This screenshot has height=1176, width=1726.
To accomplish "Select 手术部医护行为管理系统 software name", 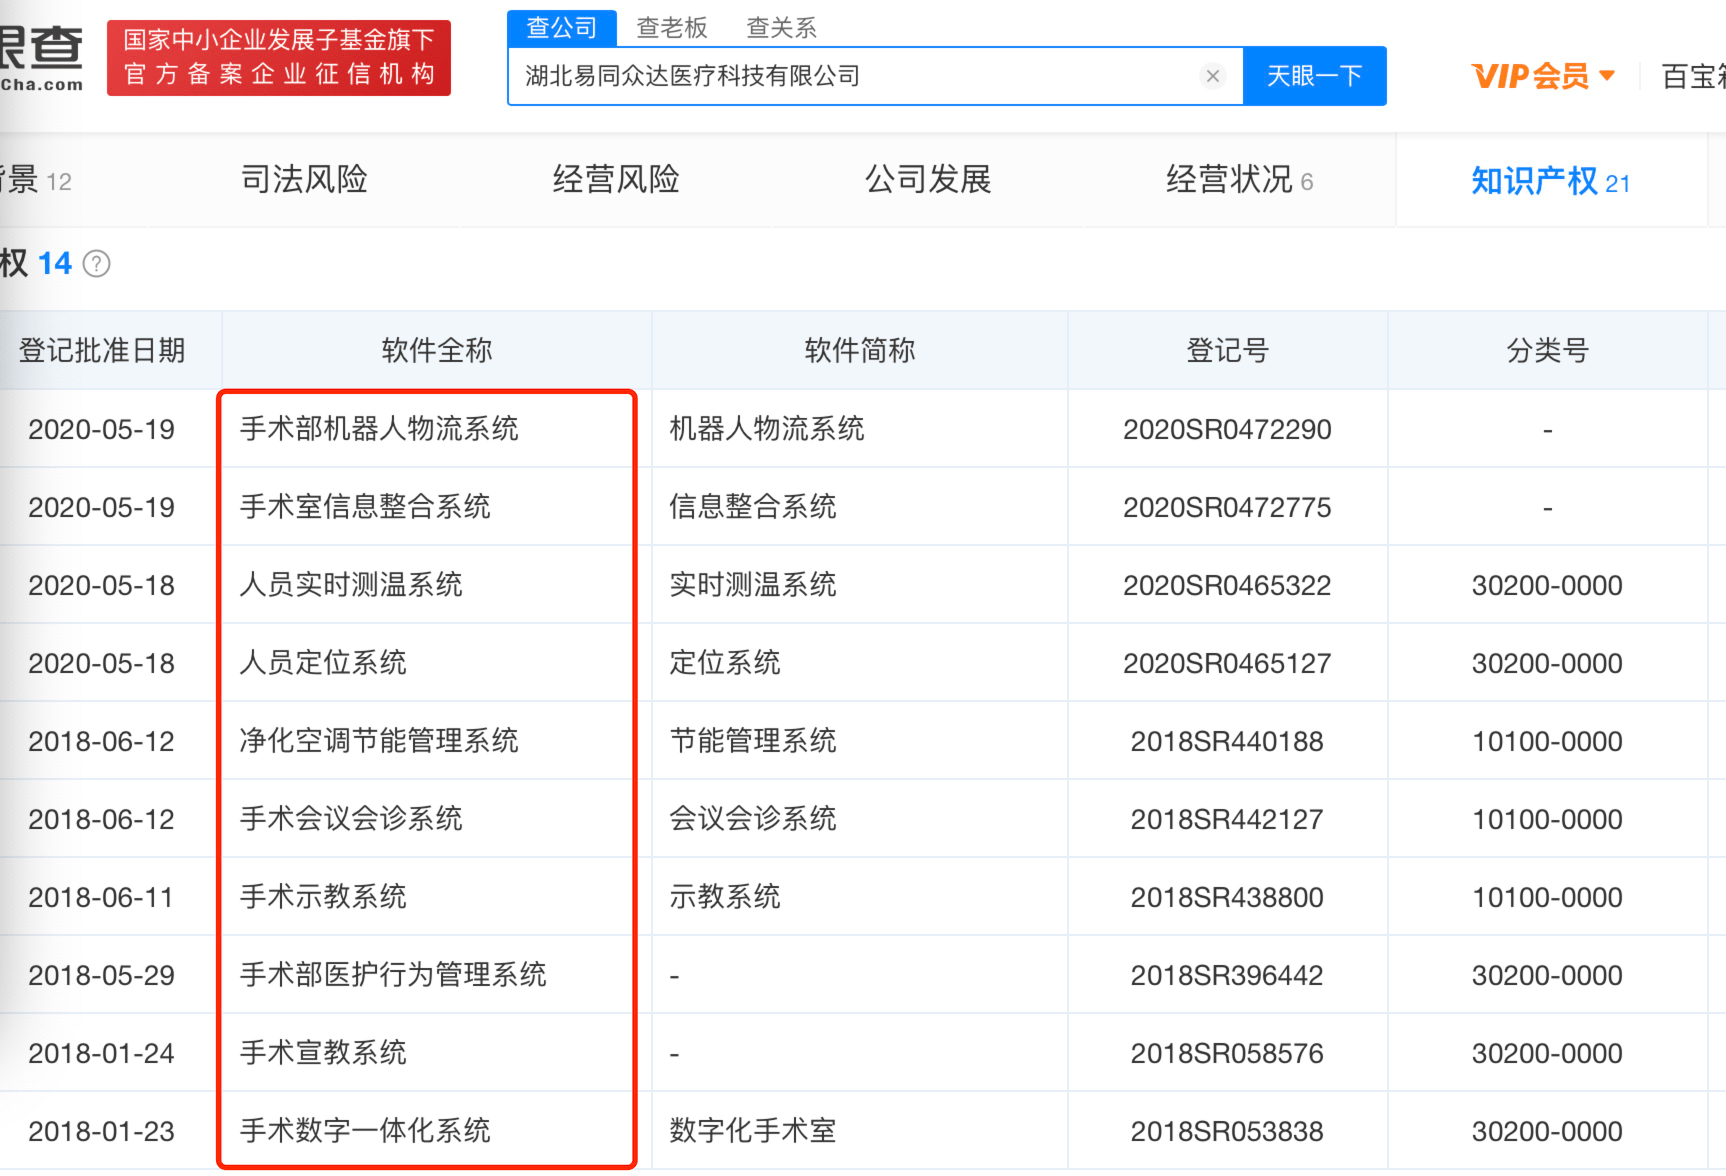I will pos(393,975).
